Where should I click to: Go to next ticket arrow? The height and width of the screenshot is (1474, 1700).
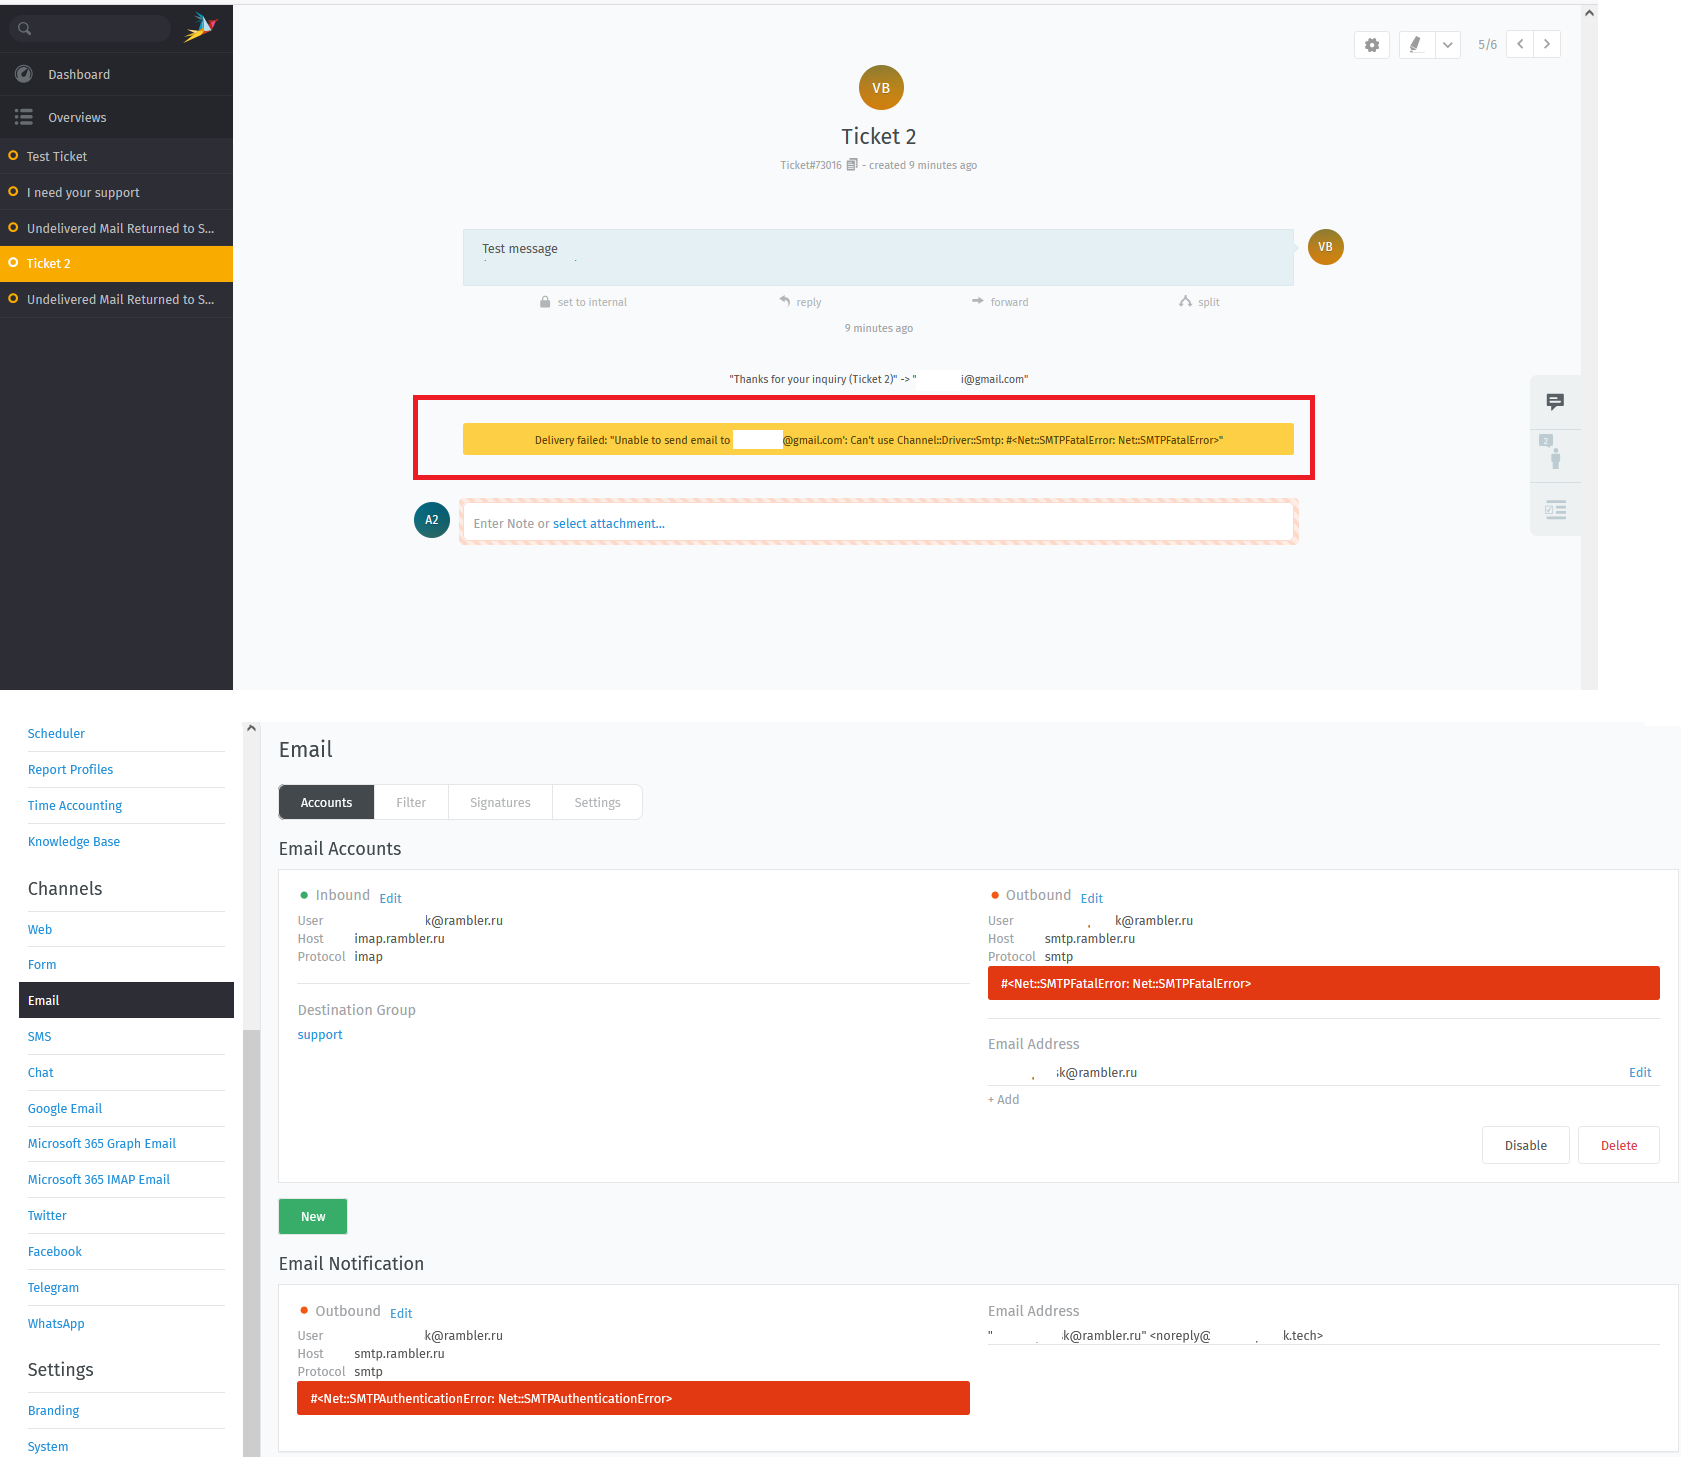(1547, 44)
